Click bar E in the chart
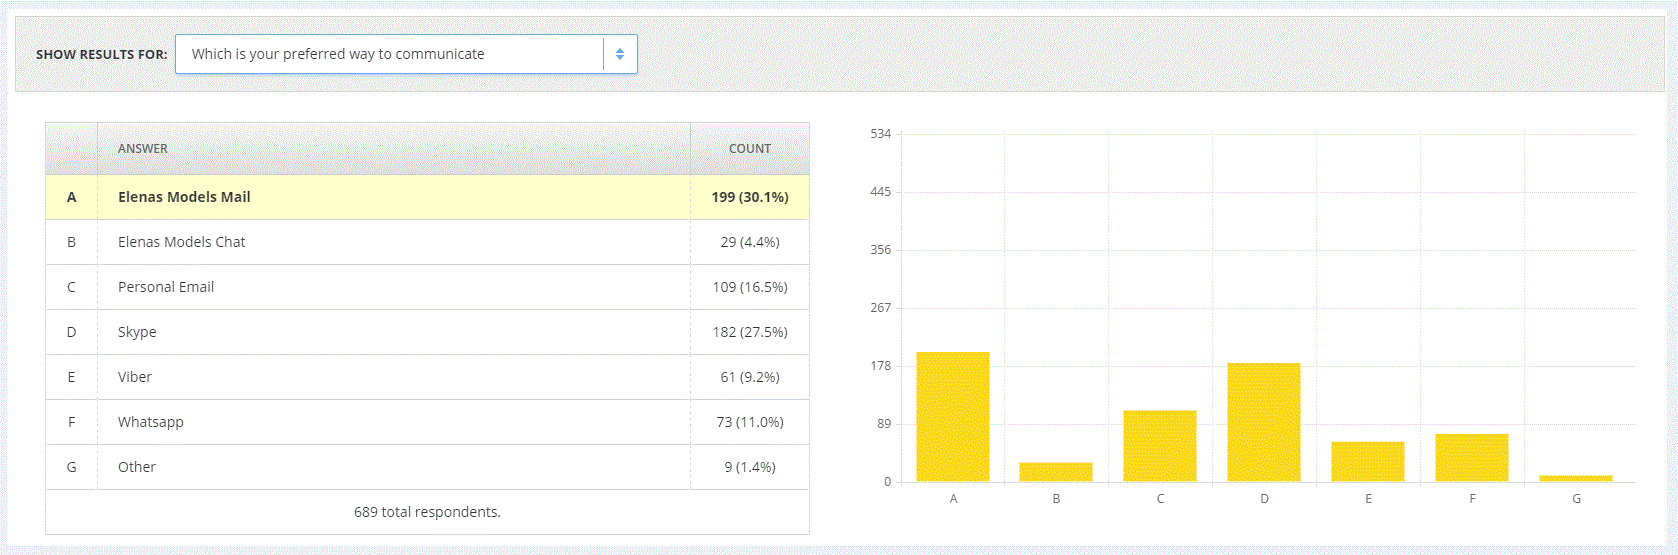The width and height of the screenshot is (1678, 555). coord(1368,462)
